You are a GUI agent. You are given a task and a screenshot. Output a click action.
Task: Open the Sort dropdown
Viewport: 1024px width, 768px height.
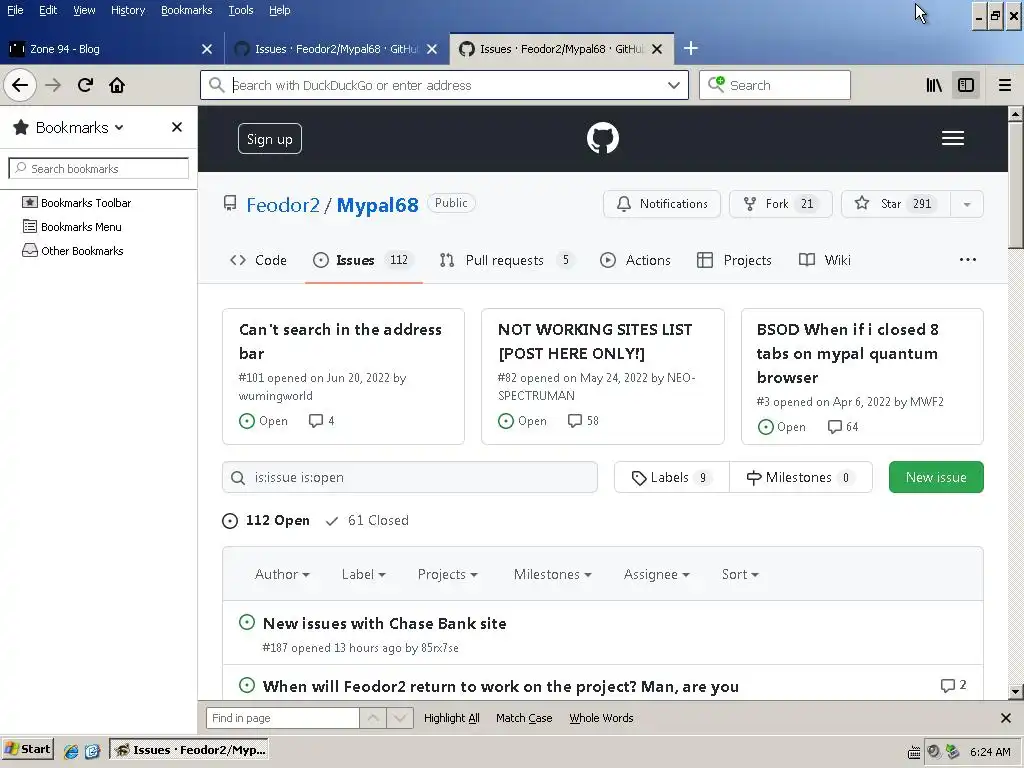(740, 574)
